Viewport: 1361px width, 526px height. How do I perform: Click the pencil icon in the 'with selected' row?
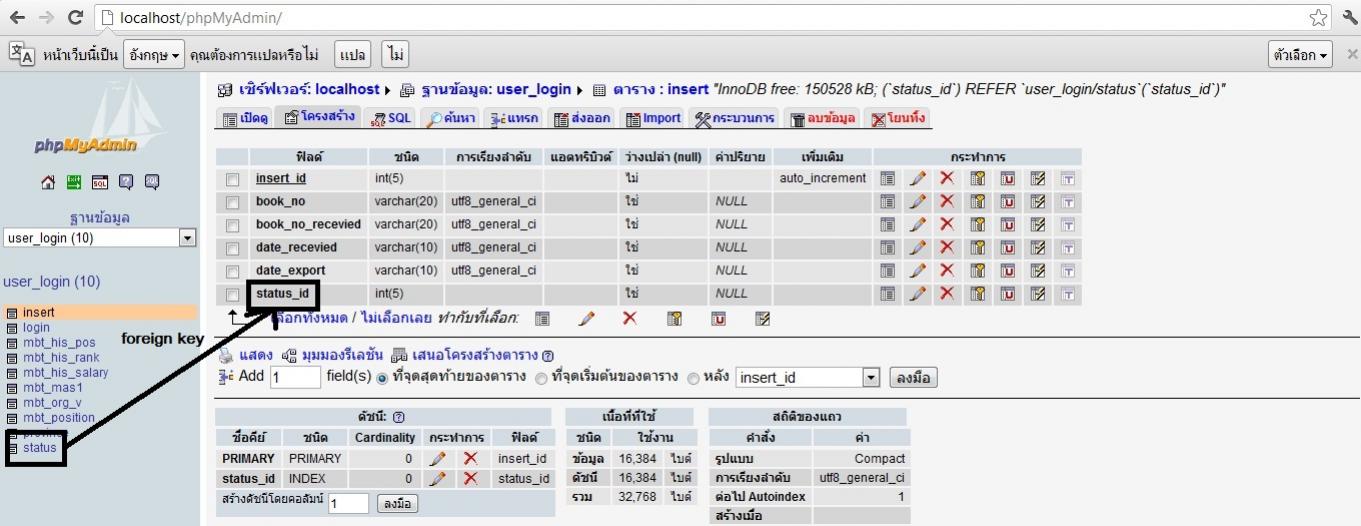point(586,319)
